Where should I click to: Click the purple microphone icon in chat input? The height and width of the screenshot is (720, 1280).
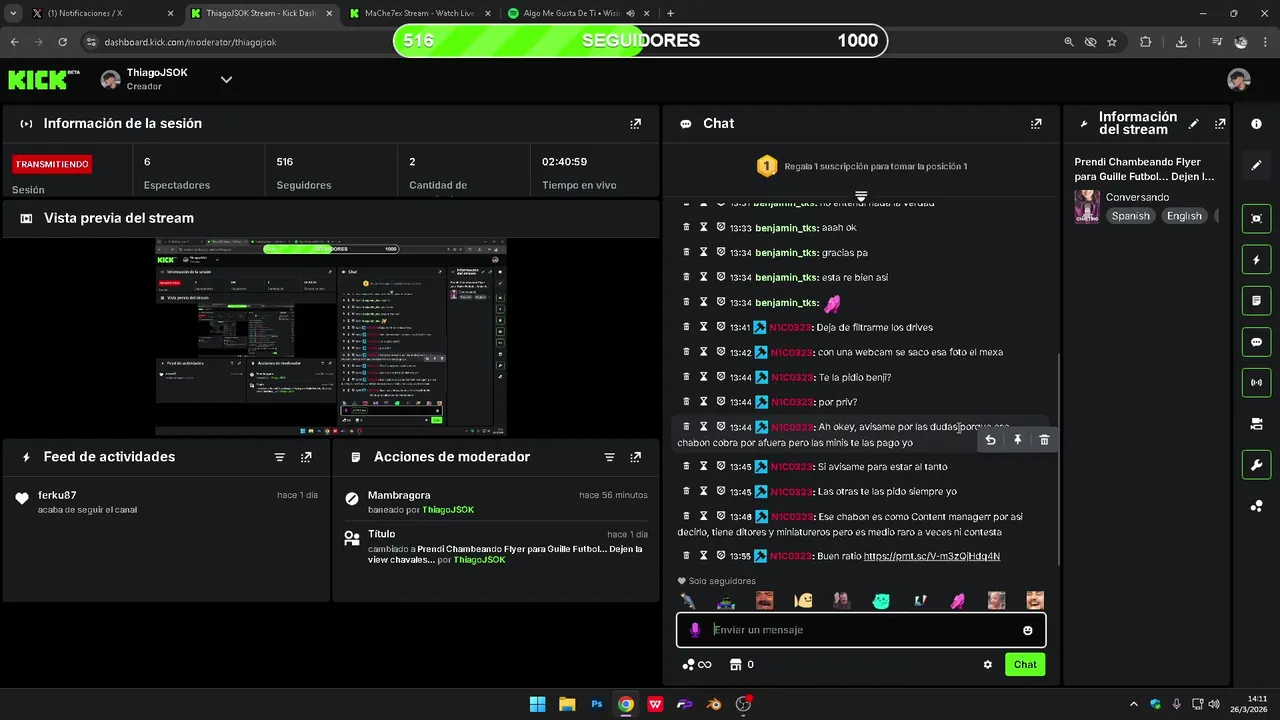click(x=695, y=630)
